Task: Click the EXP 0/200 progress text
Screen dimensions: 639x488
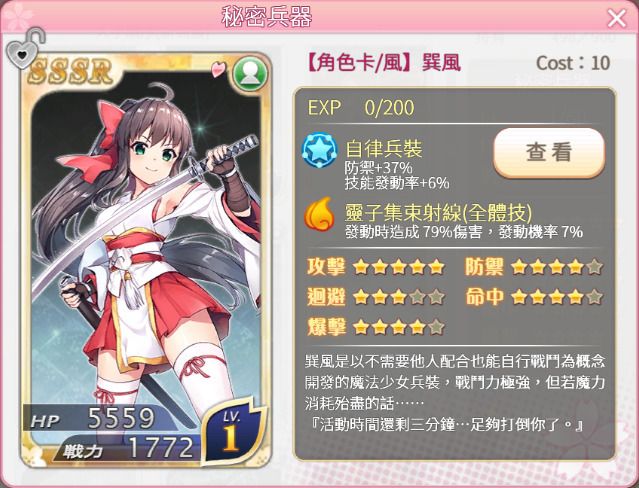Action: [361, 108]
